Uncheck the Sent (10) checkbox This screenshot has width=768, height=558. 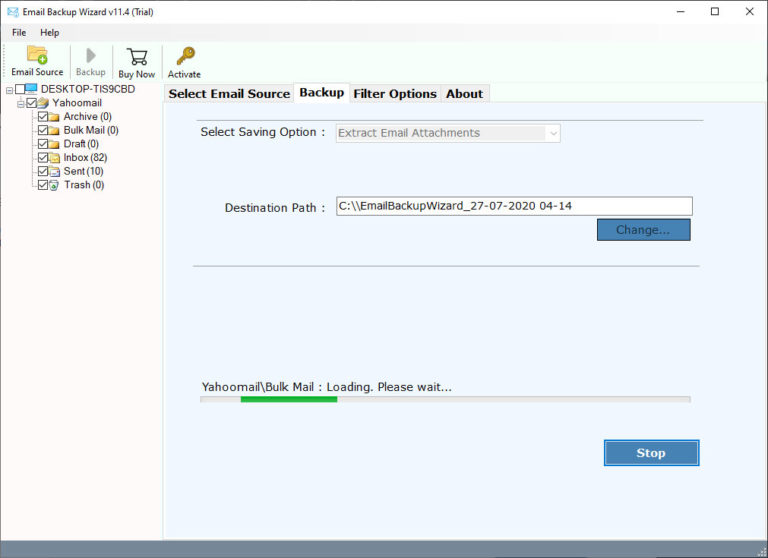click(43, 171)
